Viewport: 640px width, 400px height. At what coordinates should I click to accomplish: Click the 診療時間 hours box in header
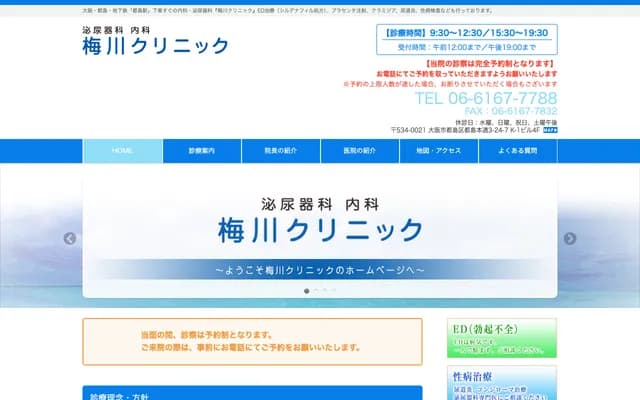tap(467, 39)
